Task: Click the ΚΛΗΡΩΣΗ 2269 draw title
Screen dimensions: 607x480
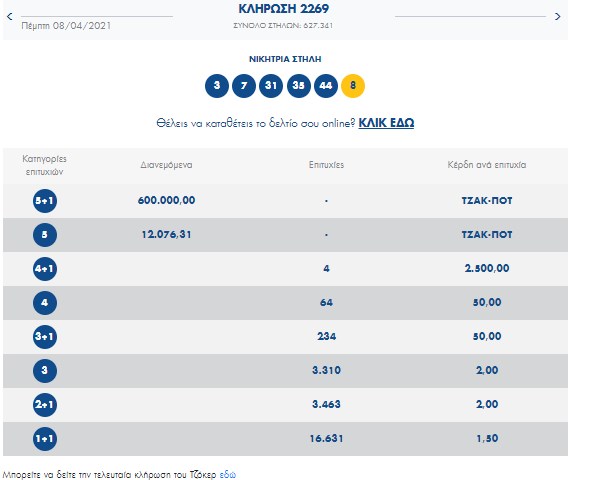Action: 285,9
